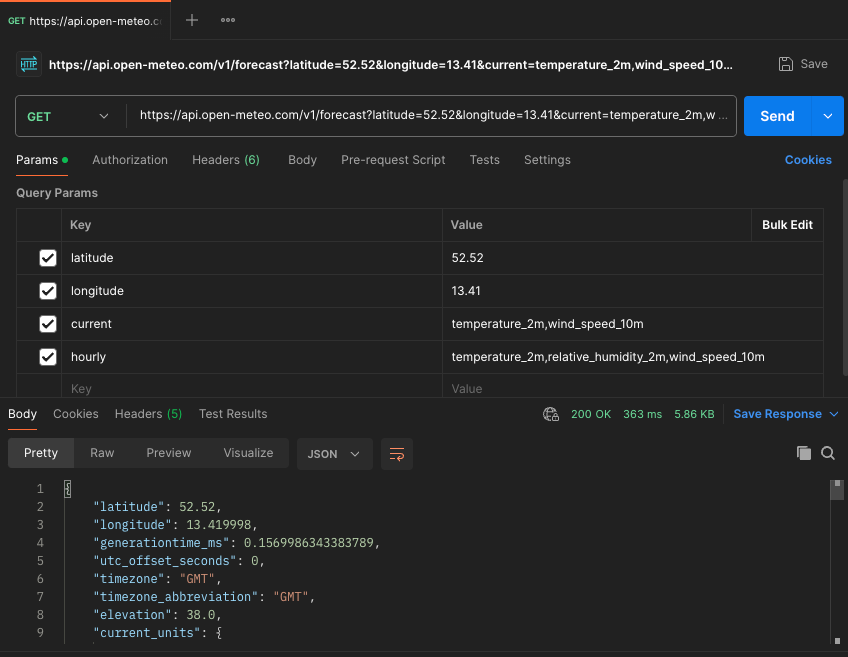Switch to Raw response view
848x657 pixels.
tap(102, 453)
